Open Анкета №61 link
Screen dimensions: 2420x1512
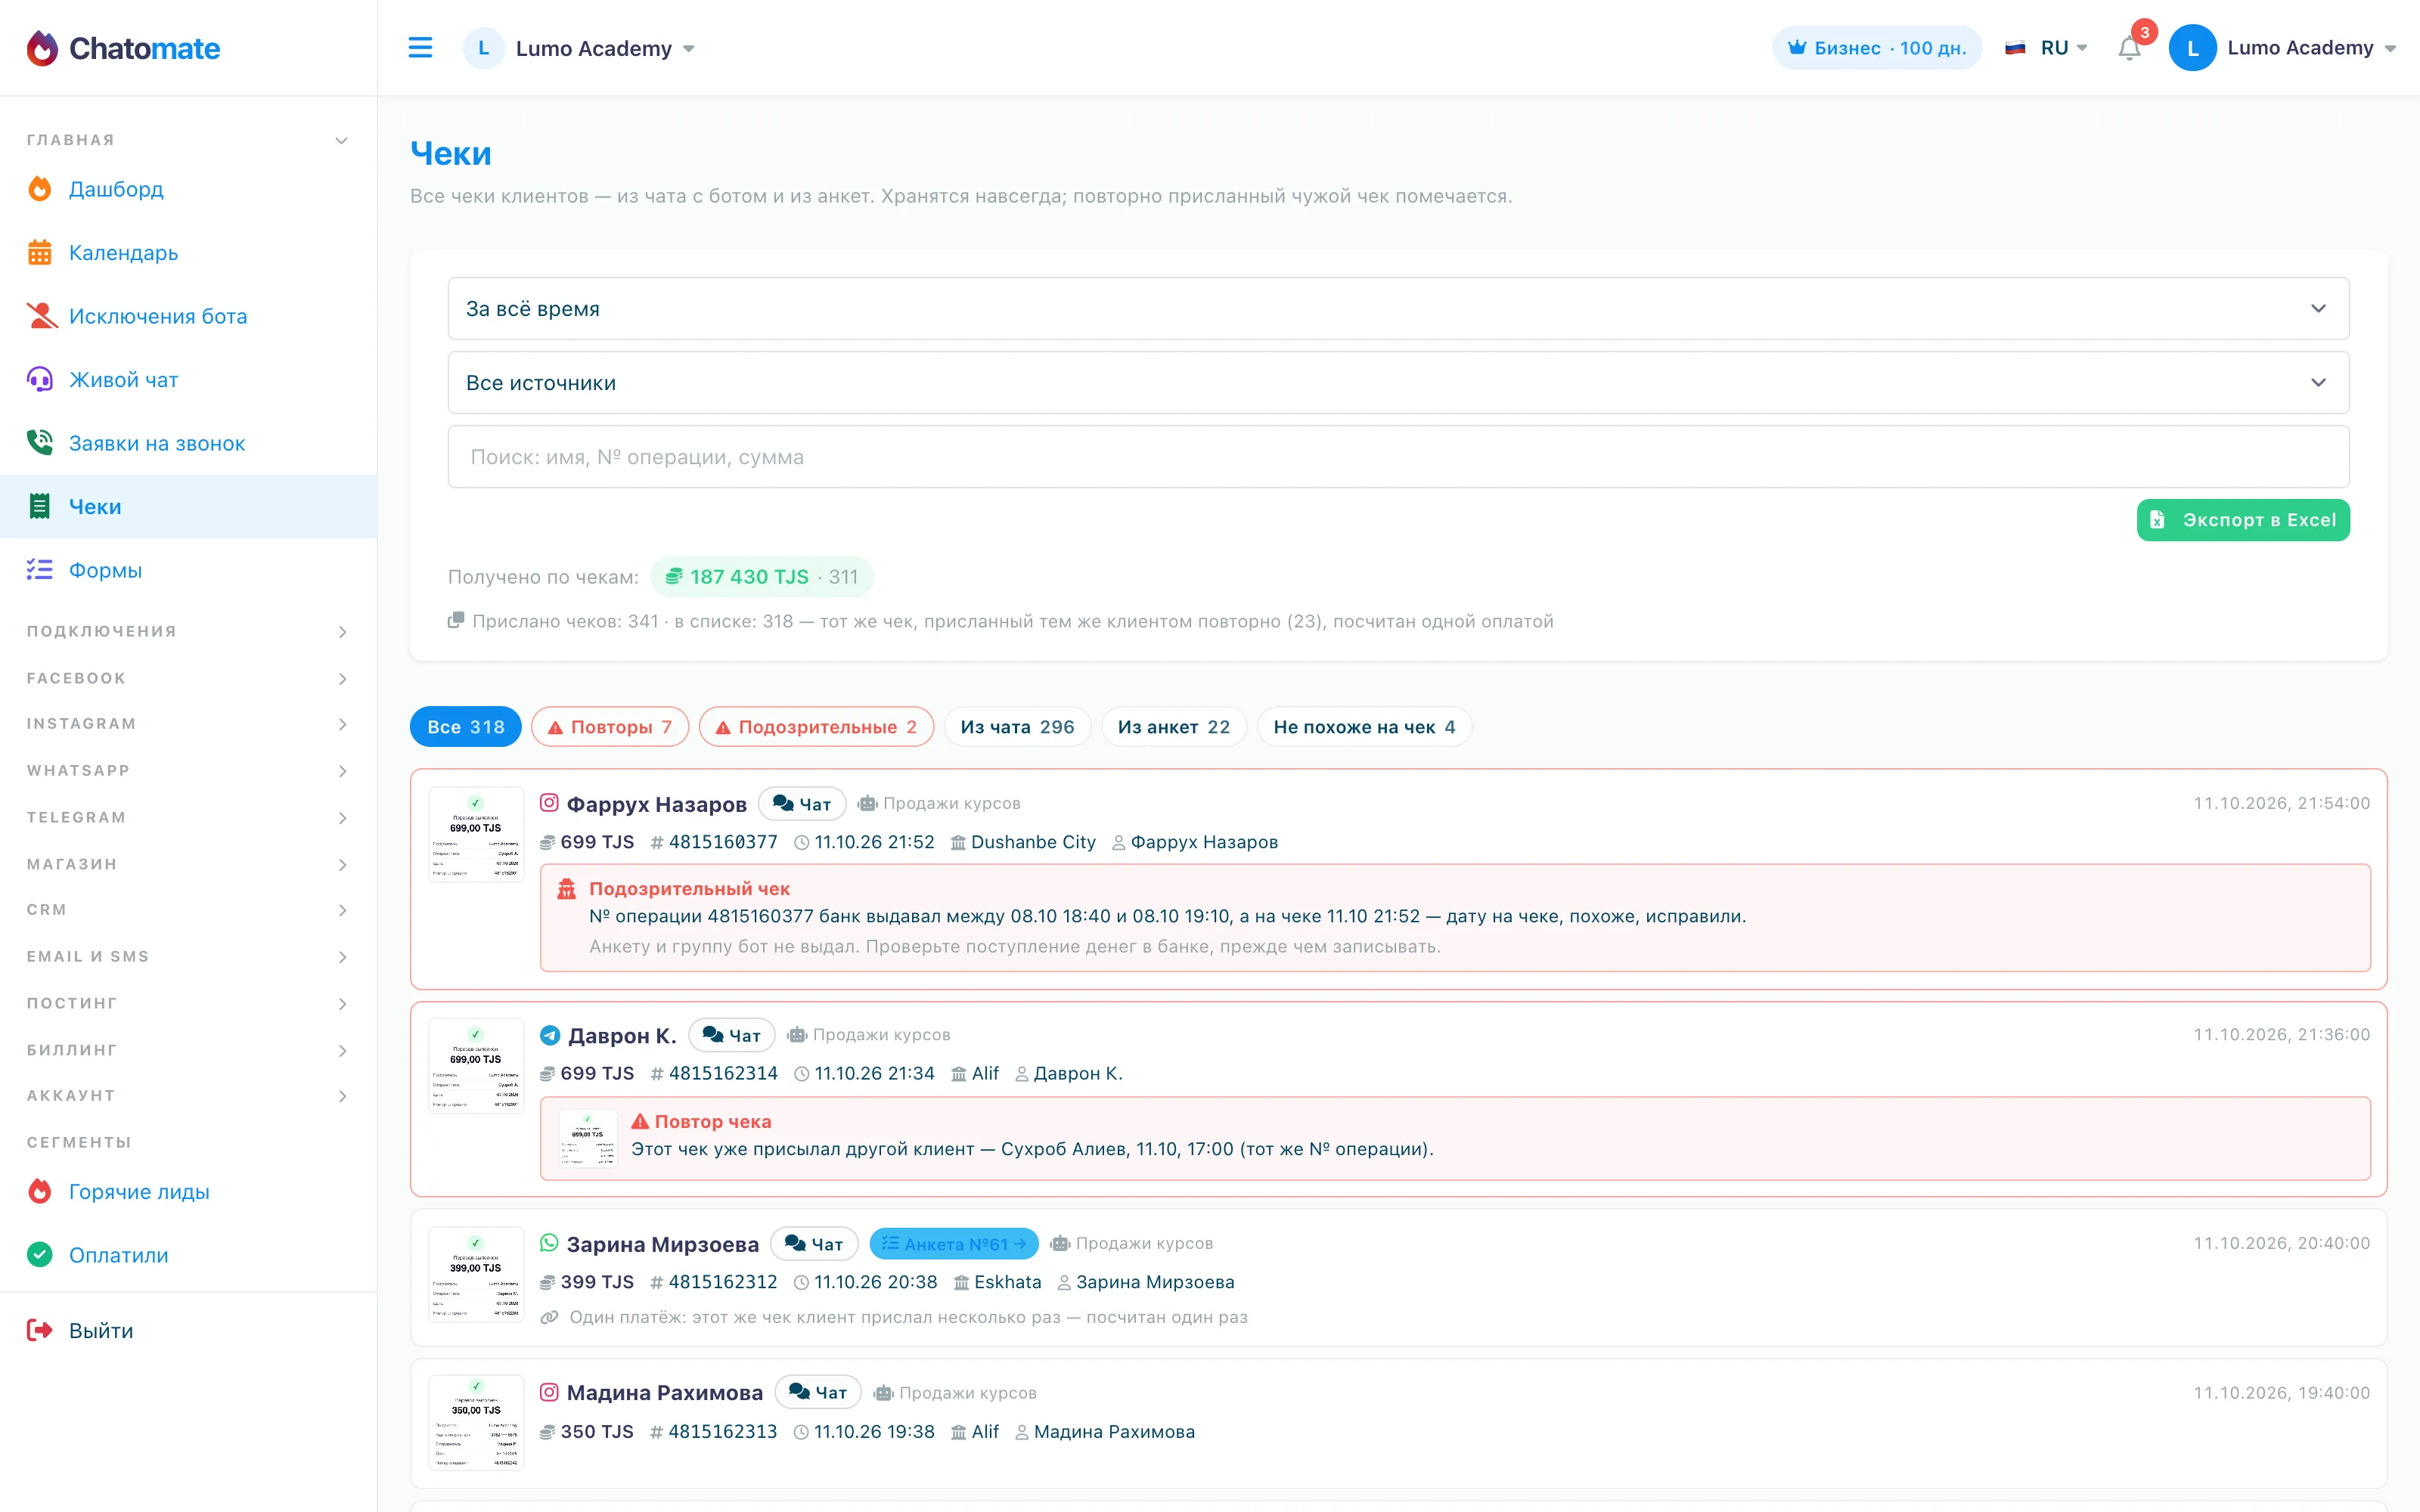(954, 1244)
